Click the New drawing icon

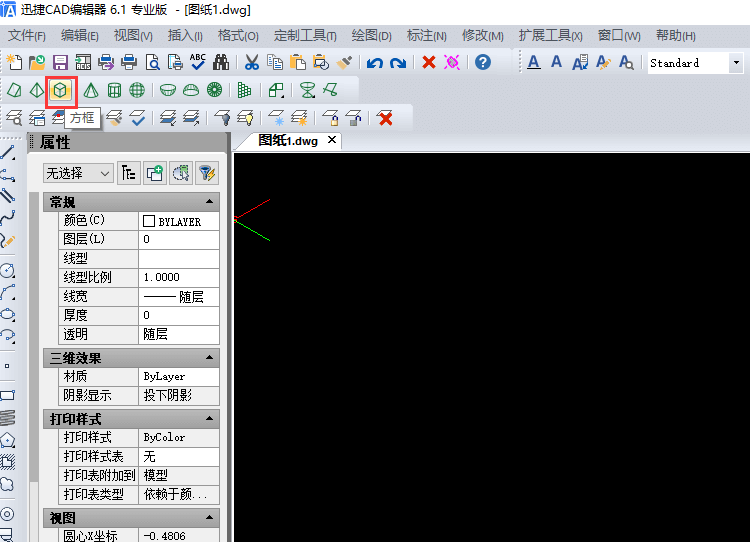pos(14,63)
